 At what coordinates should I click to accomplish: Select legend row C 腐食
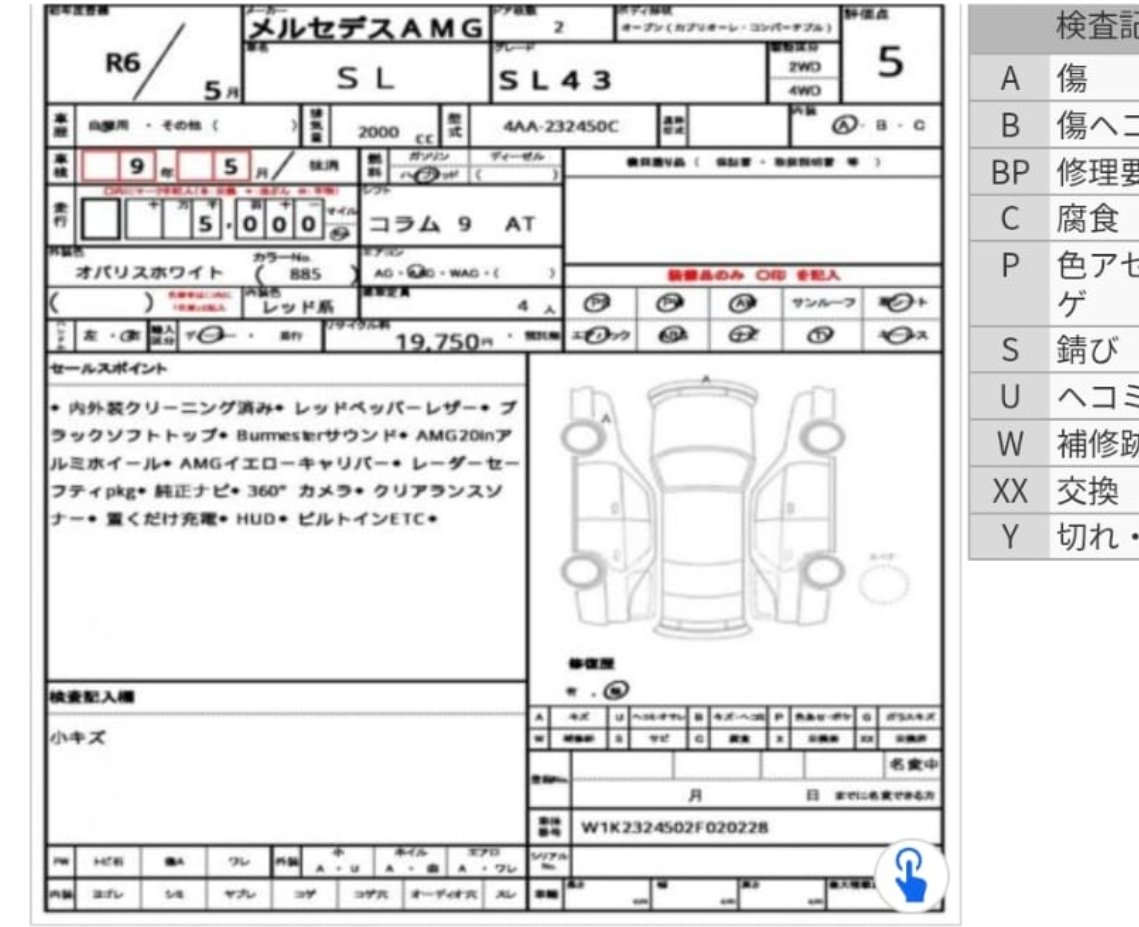pos(1054,219)
